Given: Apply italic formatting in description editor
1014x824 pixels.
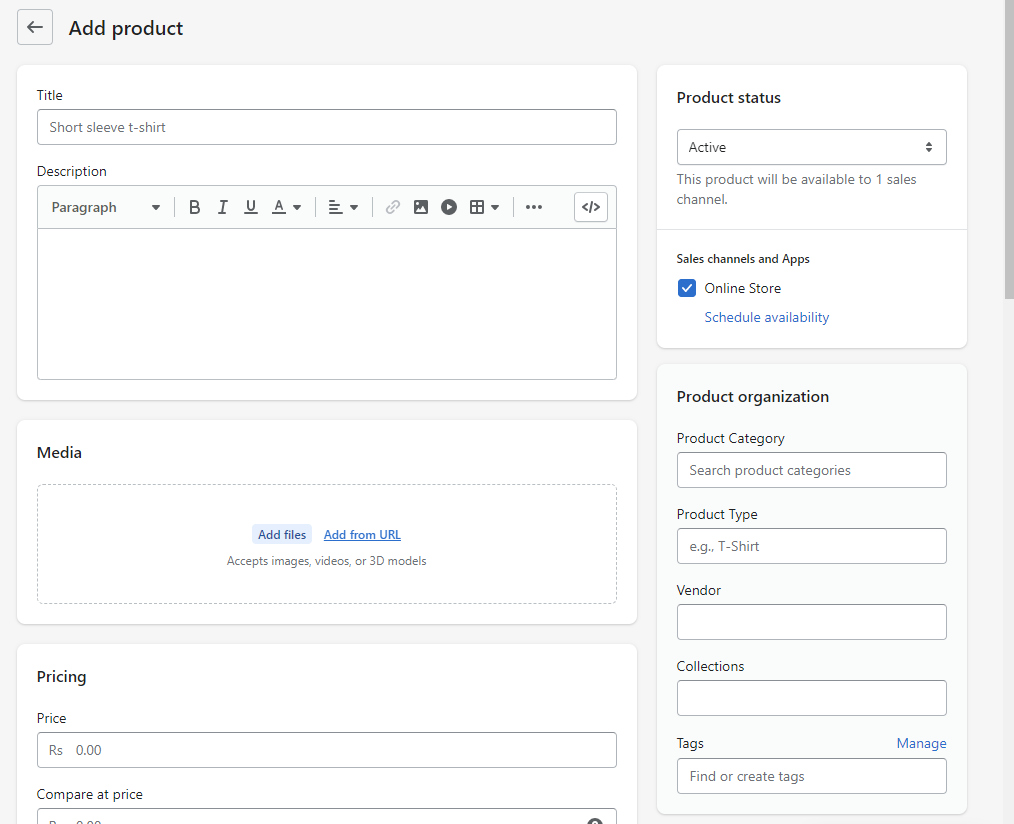Looking at the screenshot, I should tap(222, 207).
